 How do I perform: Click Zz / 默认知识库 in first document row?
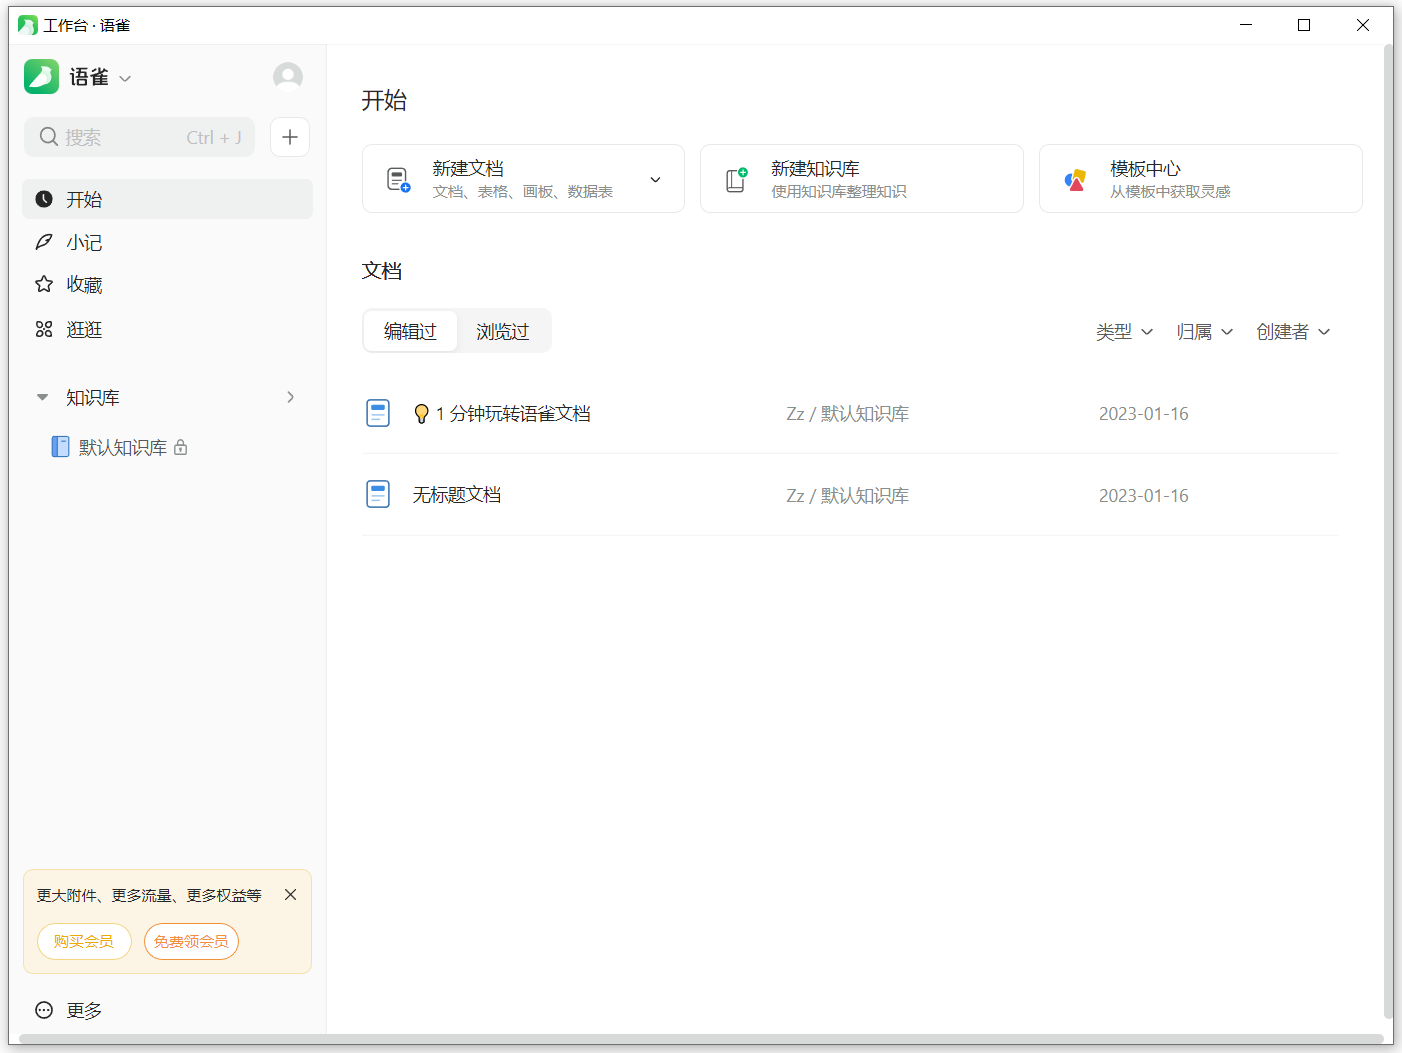(848, 414)
